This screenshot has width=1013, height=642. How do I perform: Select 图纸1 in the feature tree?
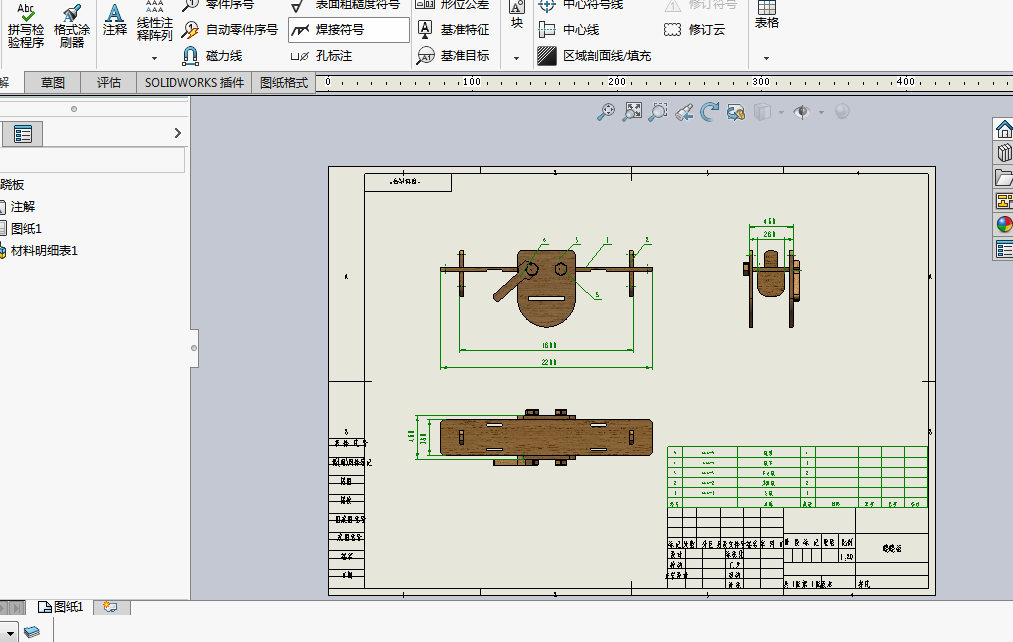click(26, 229)
